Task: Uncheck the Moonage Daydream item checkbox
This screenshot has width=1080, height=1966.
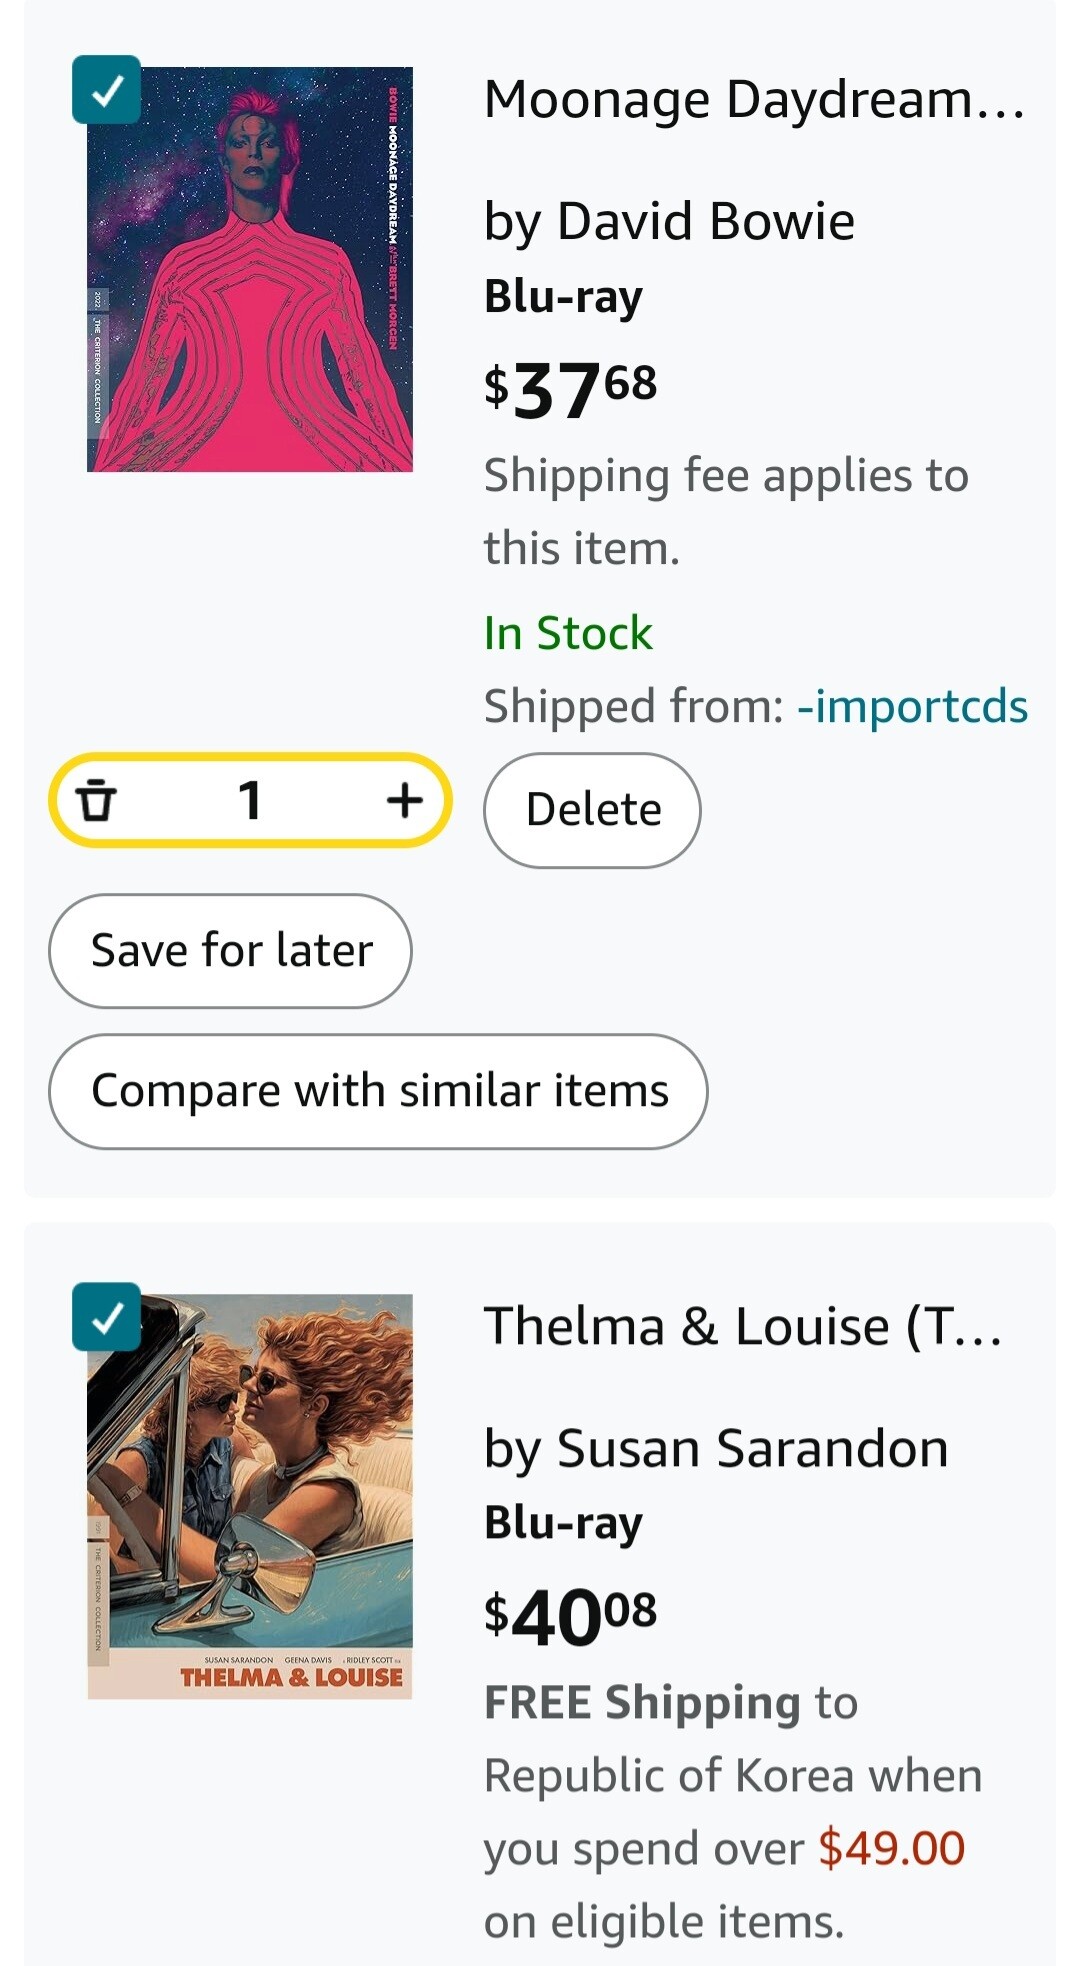Action: (106, 90)
